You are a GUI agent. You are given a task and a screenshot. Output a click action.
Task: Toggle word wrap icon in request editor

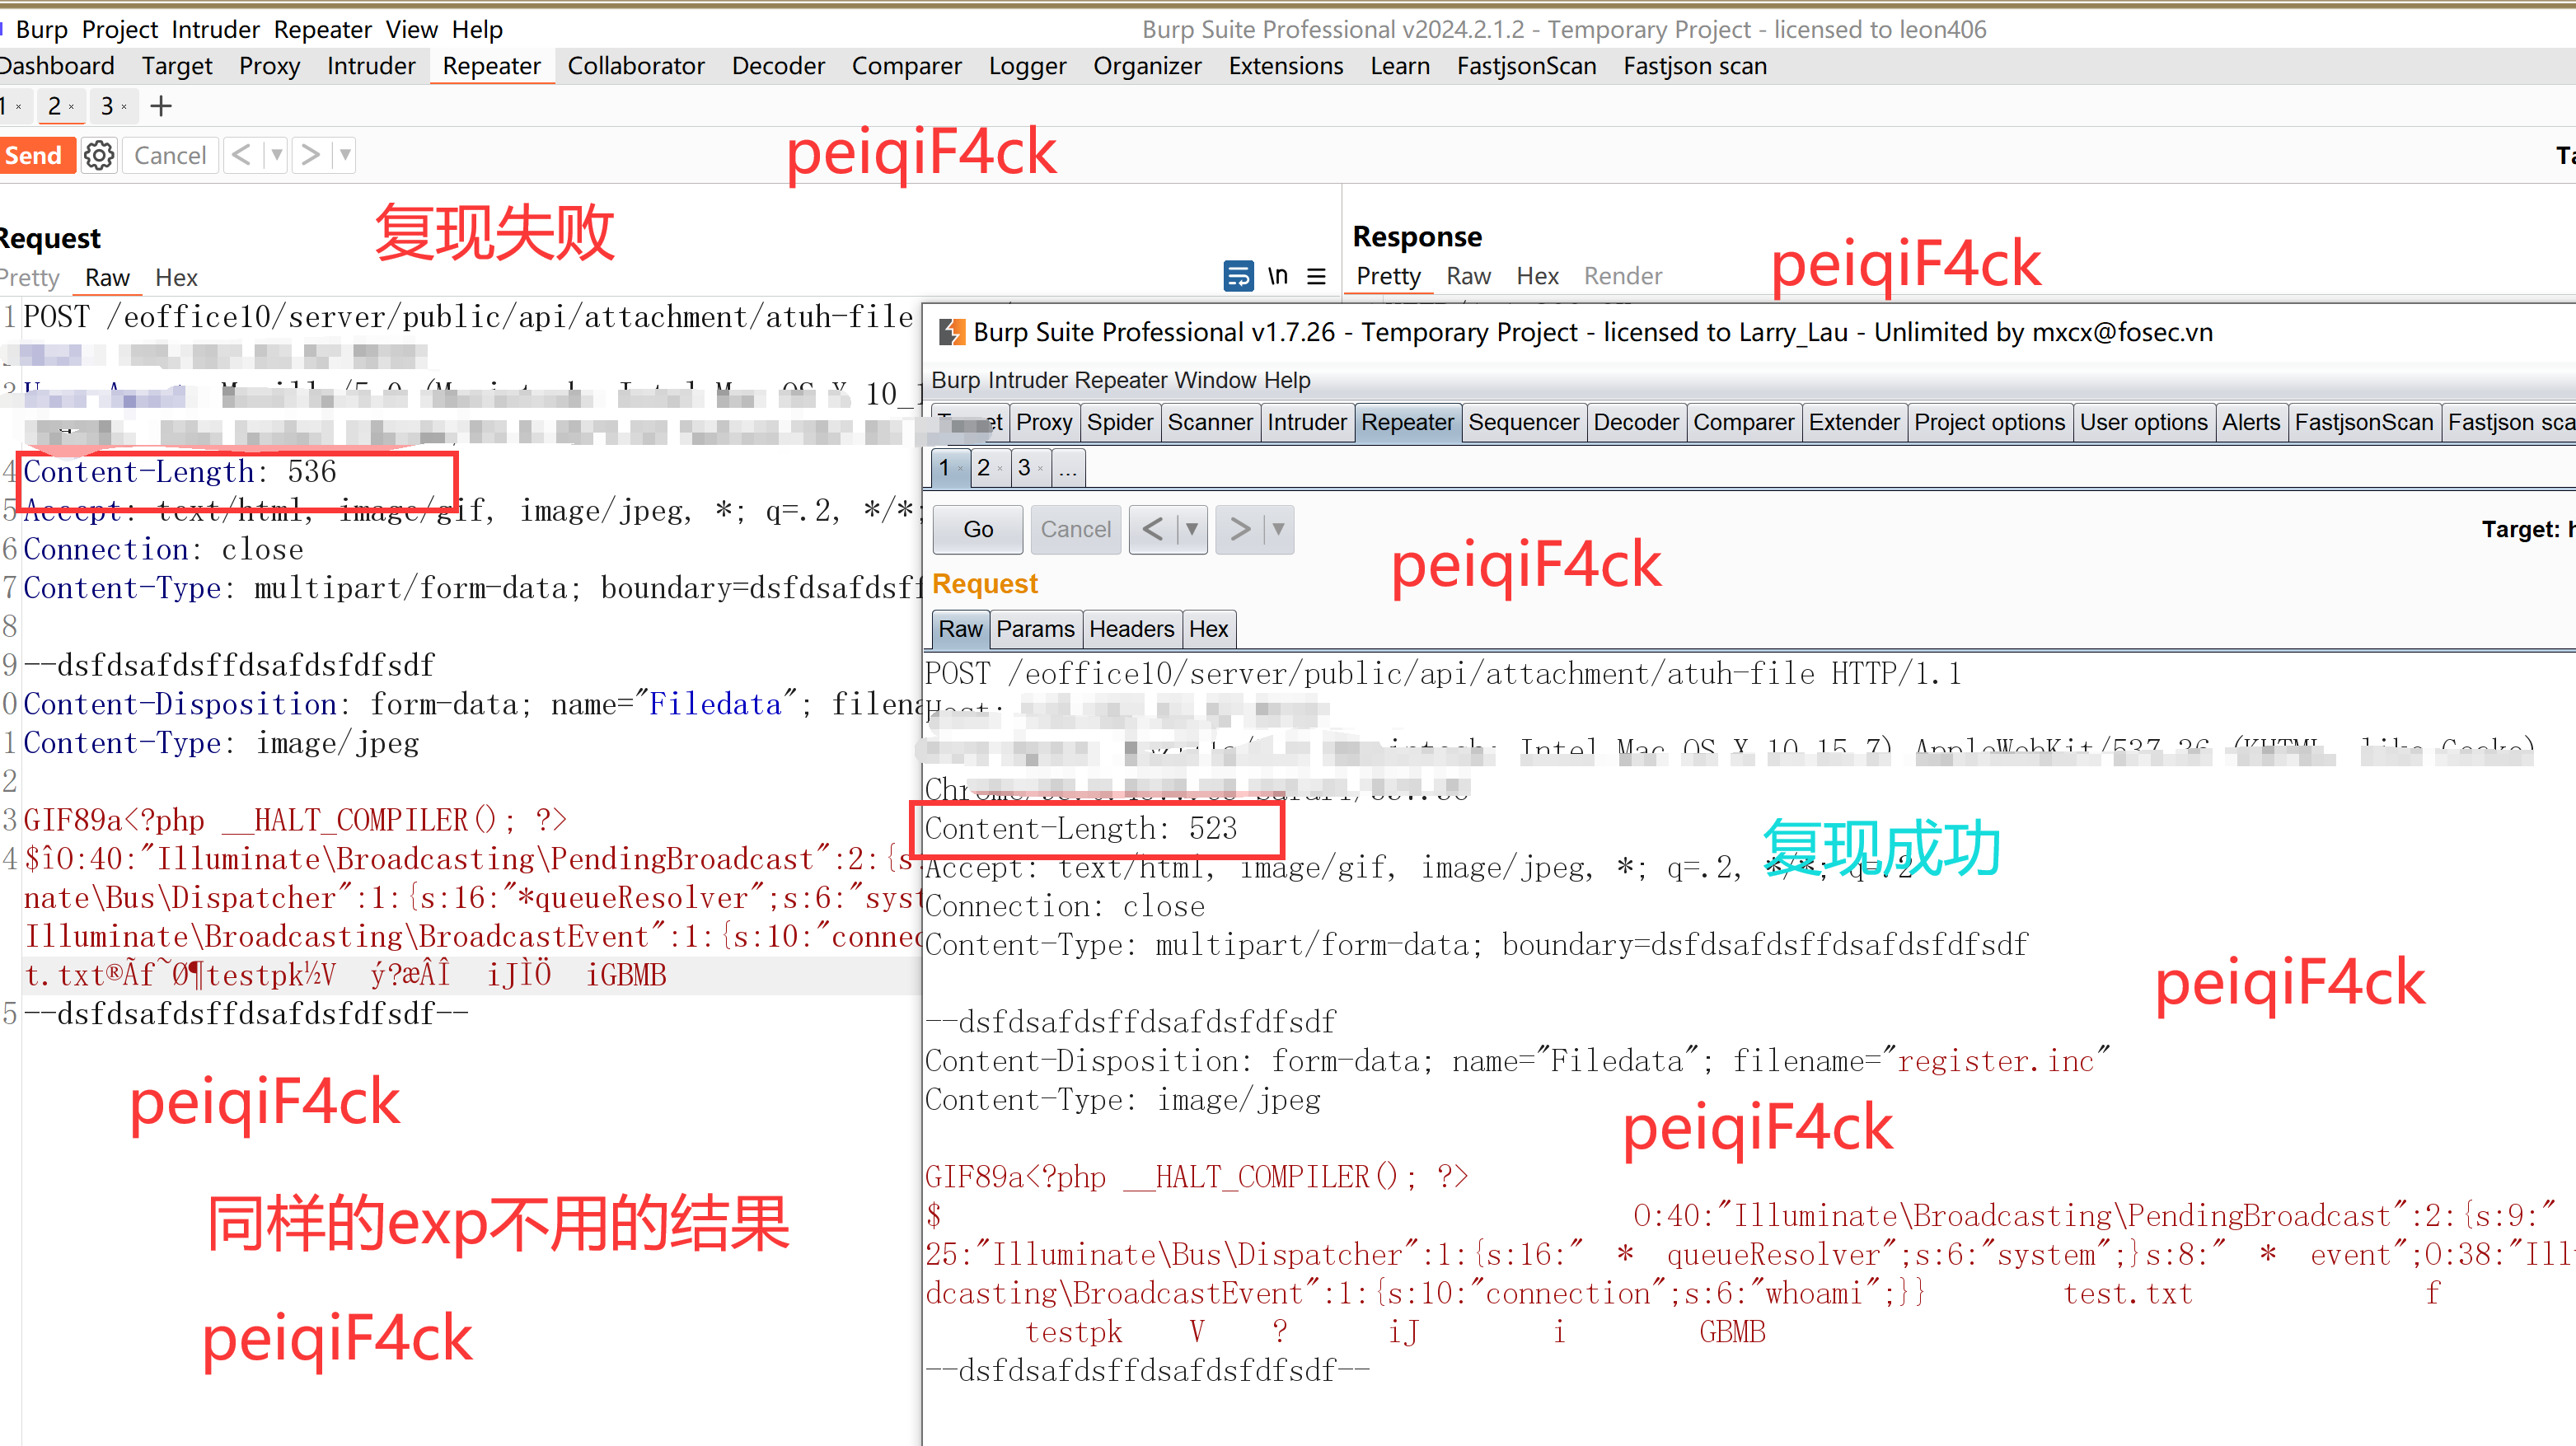pyautogui.click(x=1238, y=275)
